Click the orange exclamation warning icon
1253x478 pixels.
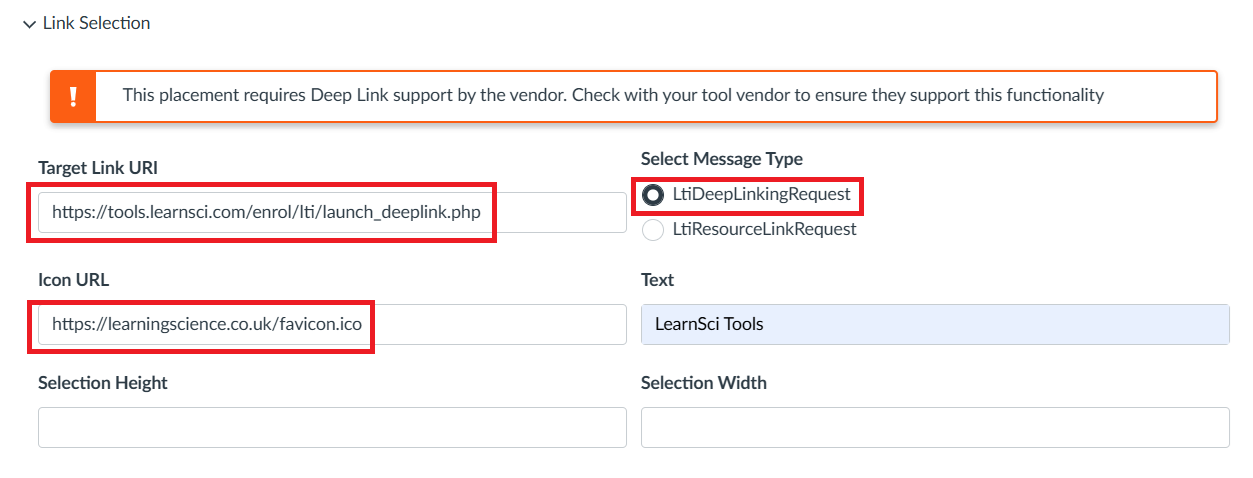pyautogui.click(x=73, y=97)
